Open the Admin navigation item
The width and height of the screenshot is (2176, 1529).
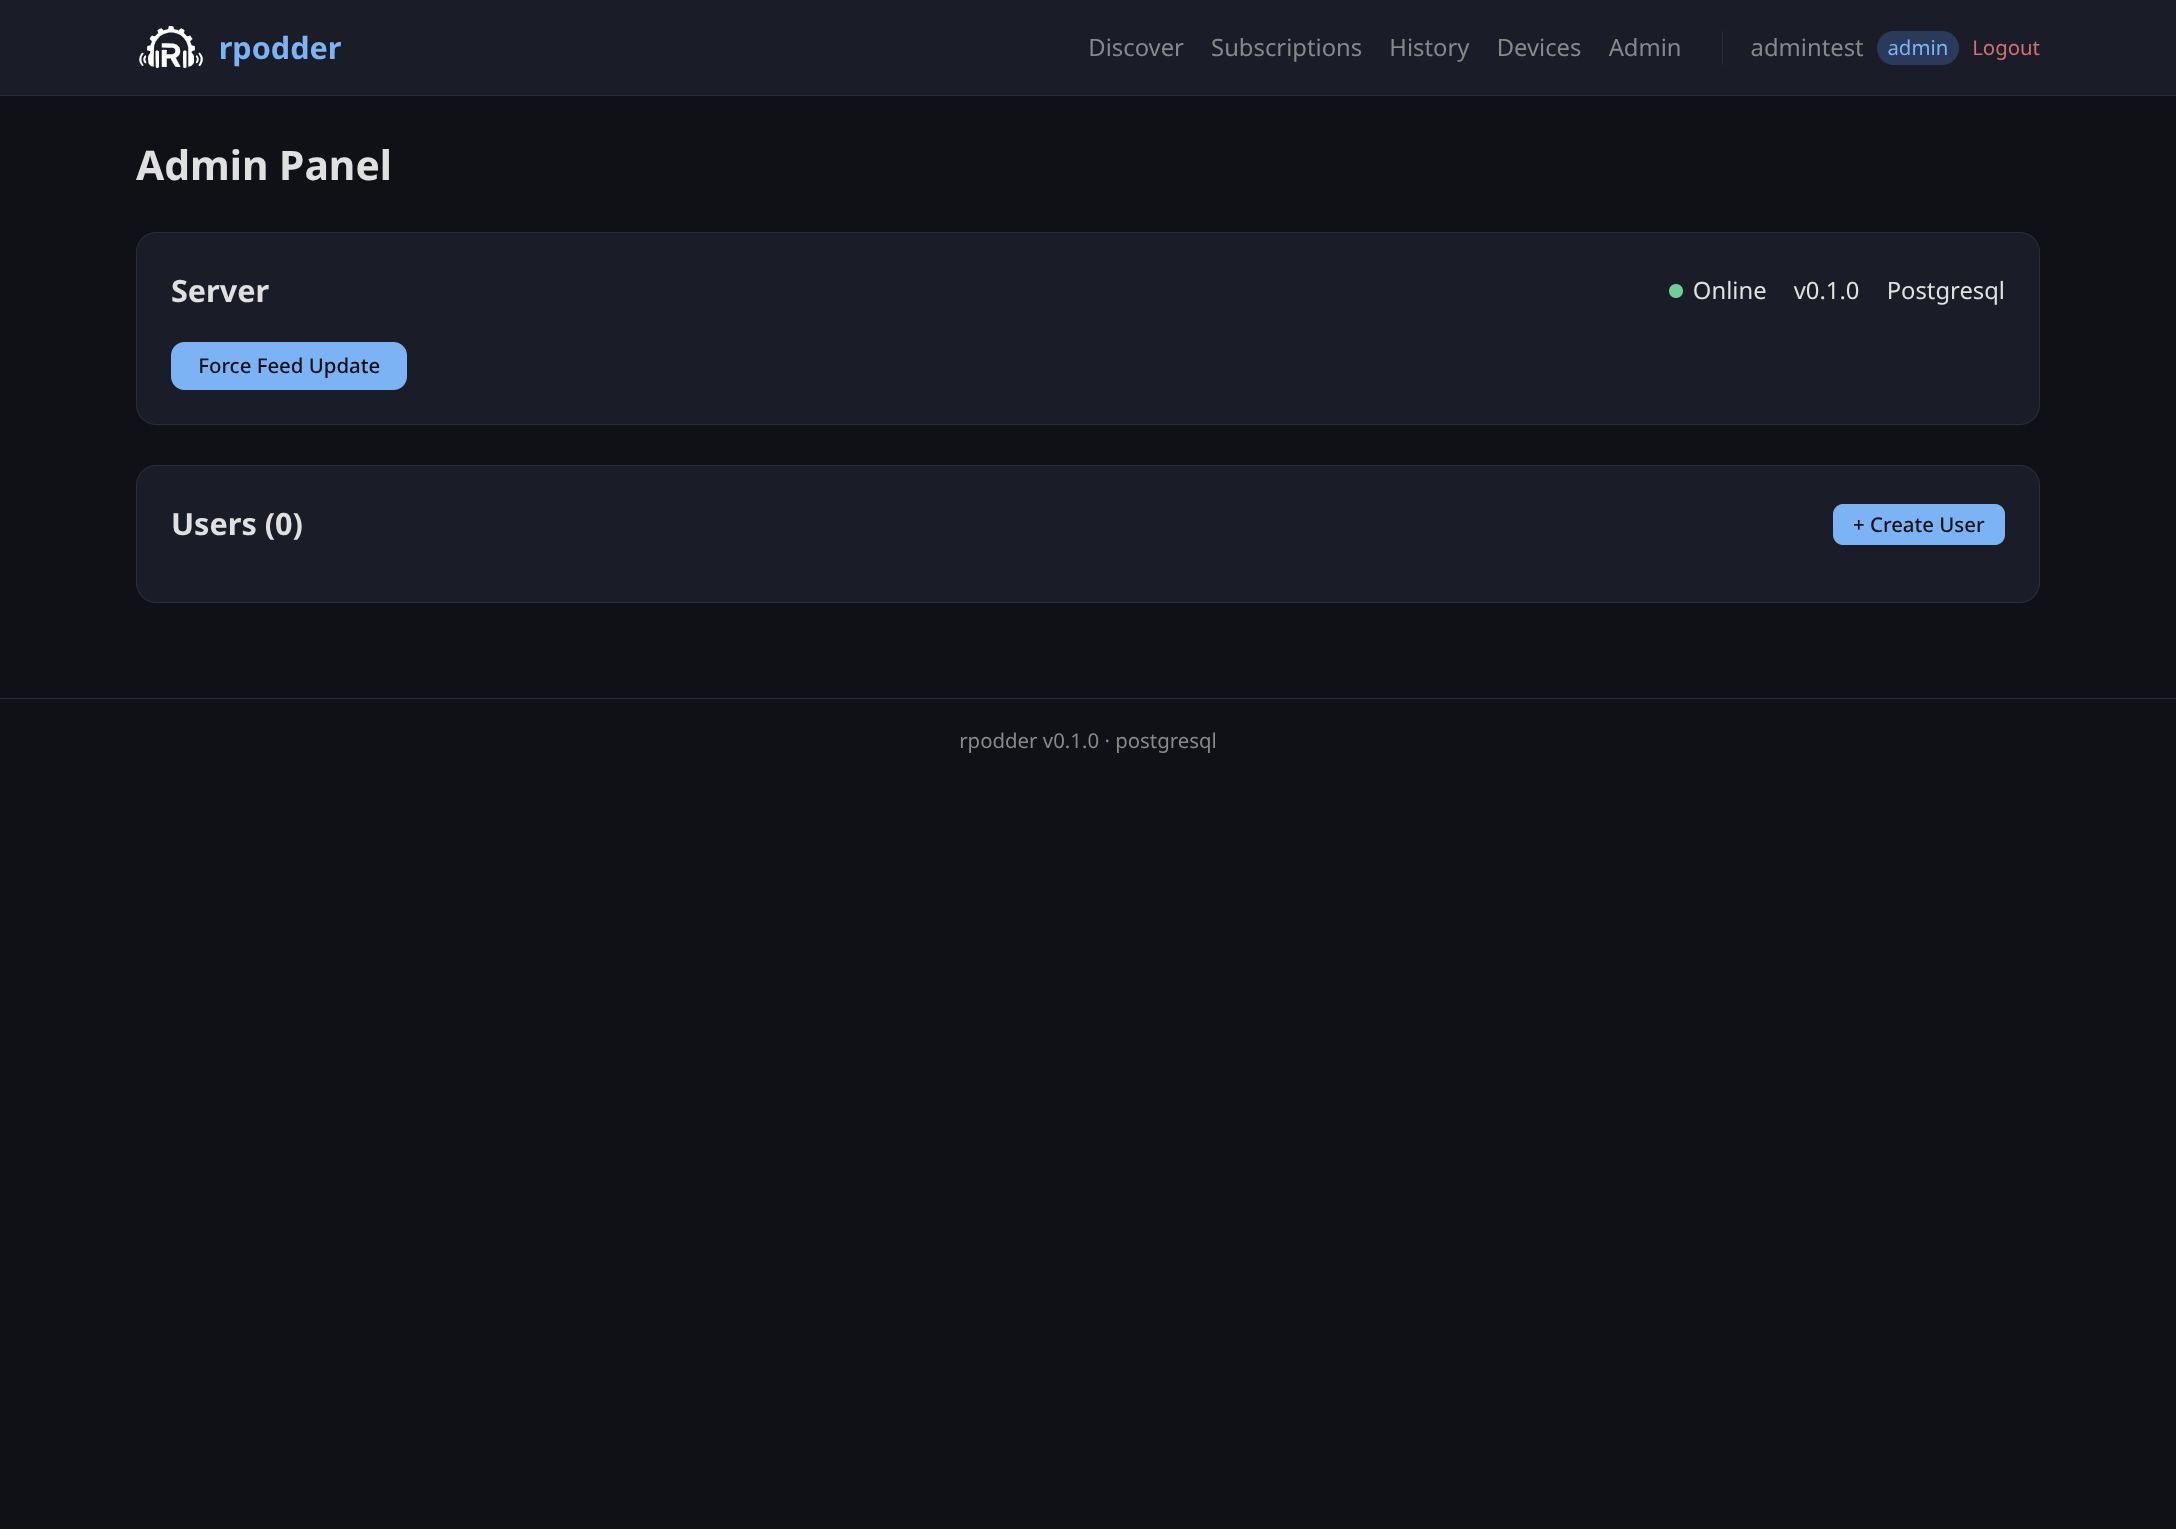pyautogui.click(x=1644, y=47)
